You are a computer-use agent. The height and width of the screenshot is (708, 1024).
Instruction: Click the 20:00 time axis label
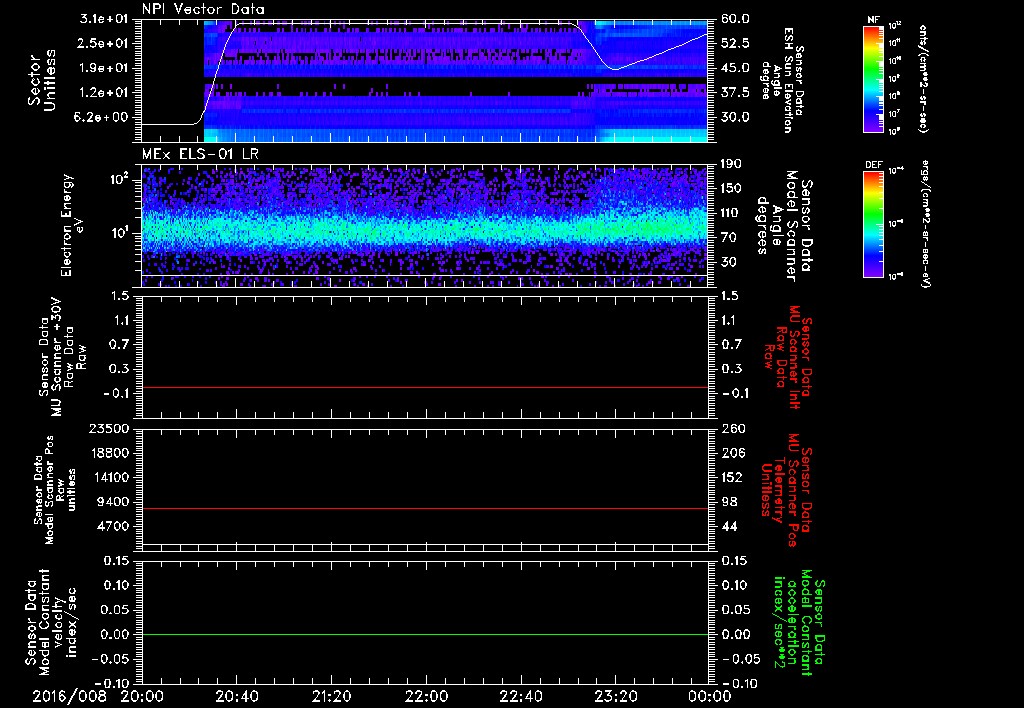(142, 696)
